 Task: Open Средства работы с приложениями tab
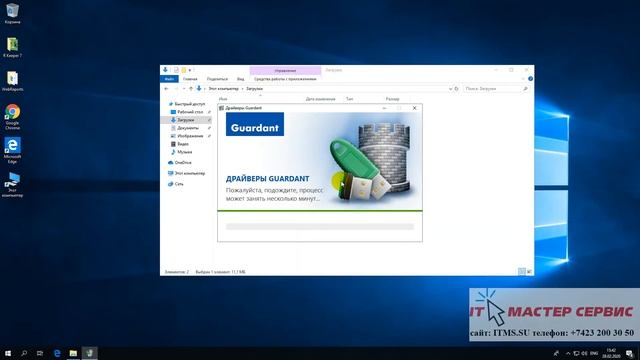pos(285,79)
